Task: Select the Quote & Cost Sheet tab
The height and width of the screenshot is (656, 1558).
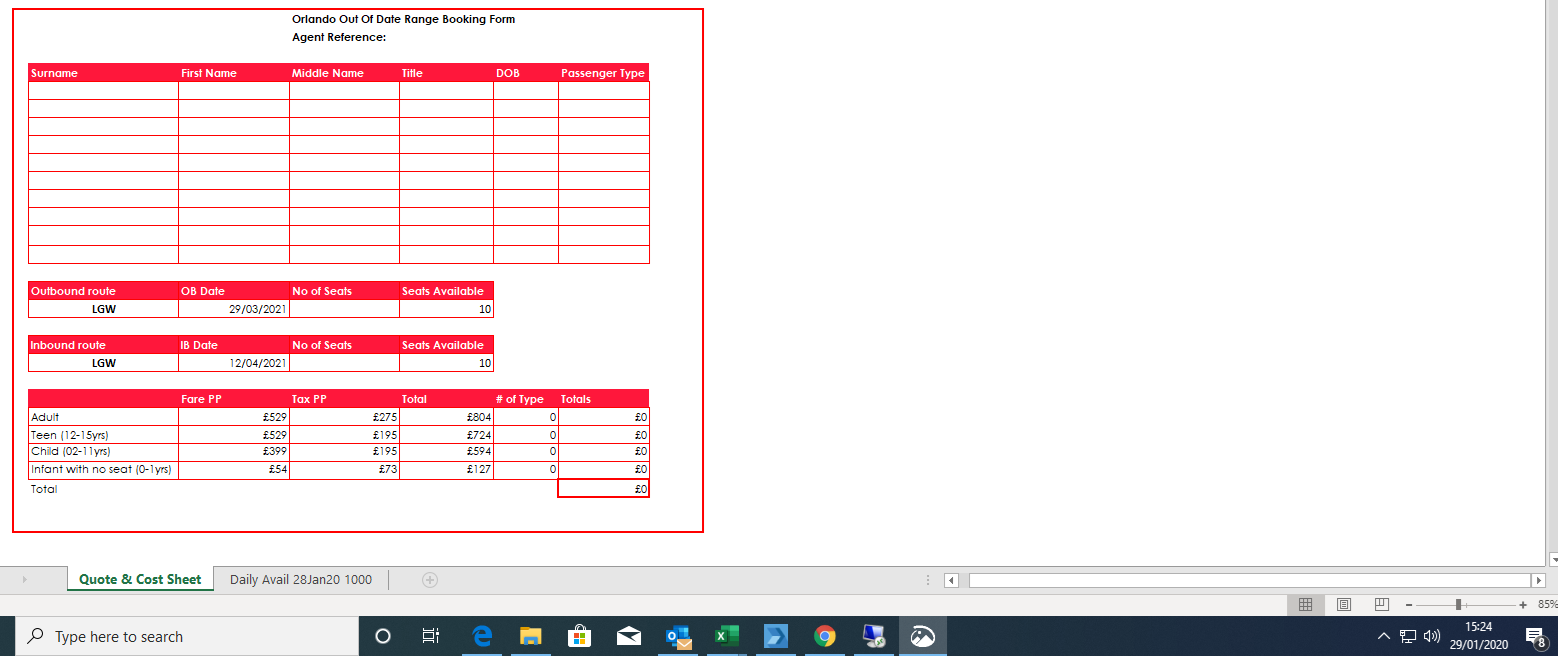Action: click(x=140, y=579)
